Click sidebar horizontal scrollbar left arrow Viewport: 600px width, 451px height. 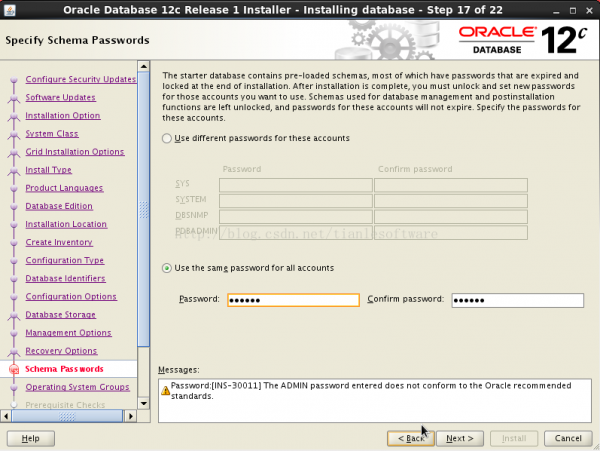pyautogui.click(x=6, y=416)
